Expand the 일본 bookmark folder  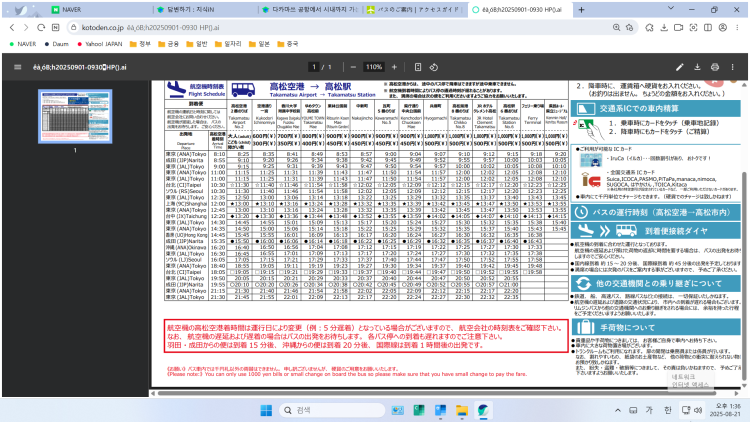click(x=259, y=44)
